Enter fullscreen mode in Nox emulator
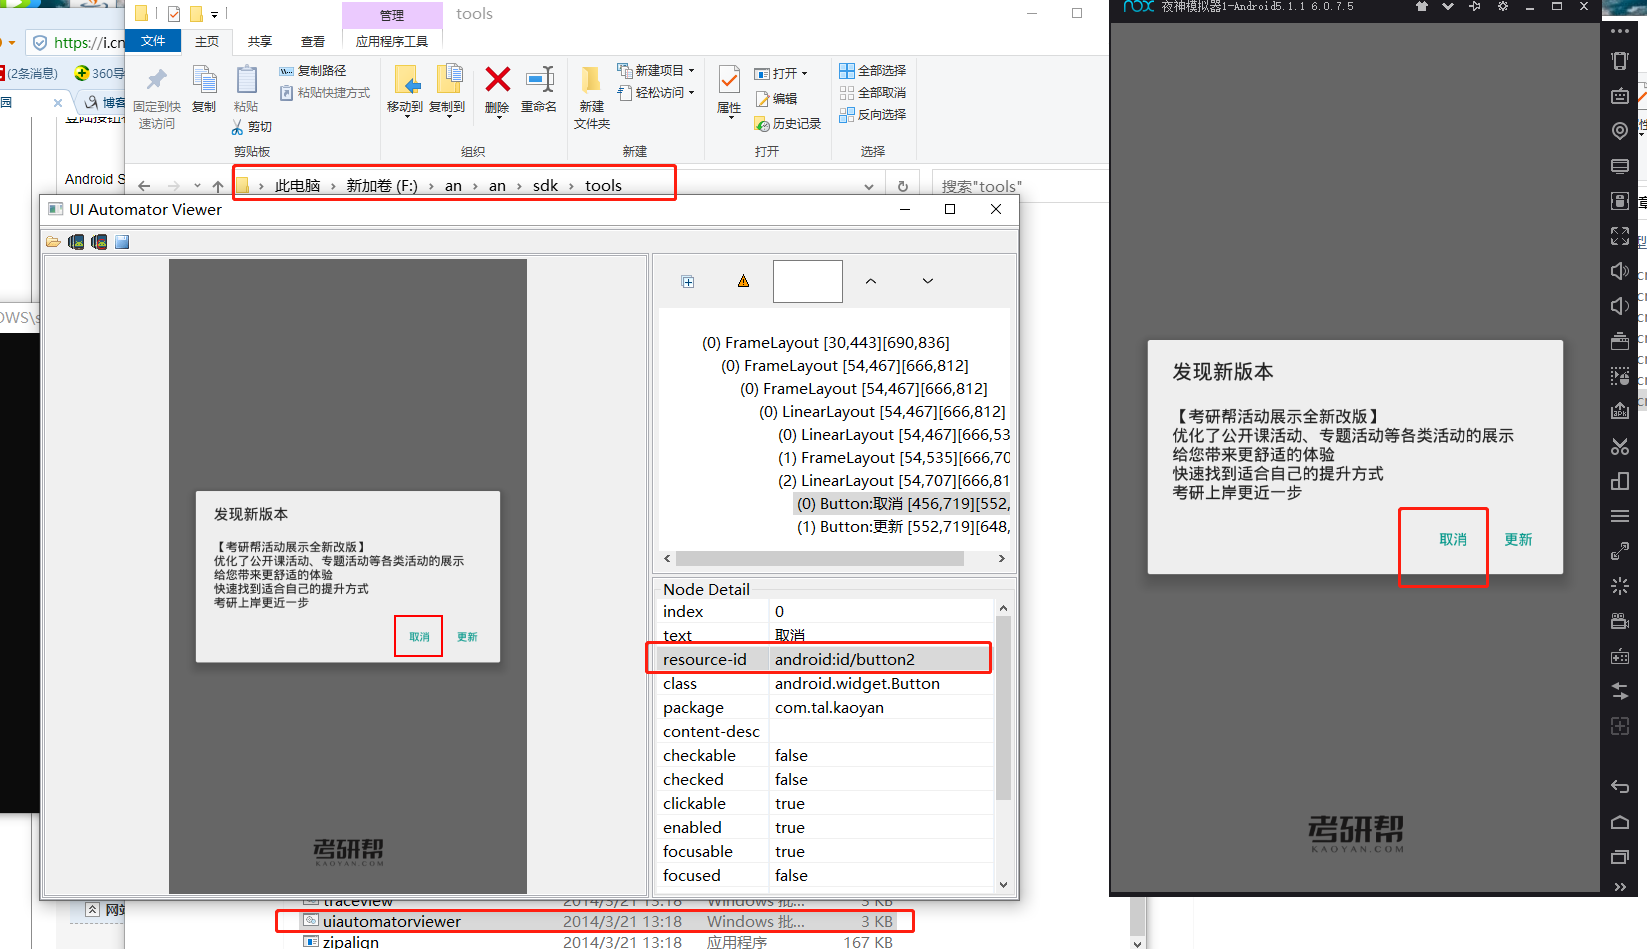This screenshot has width=1647, height=949. pyautogui.click(x=1621, y=236)
